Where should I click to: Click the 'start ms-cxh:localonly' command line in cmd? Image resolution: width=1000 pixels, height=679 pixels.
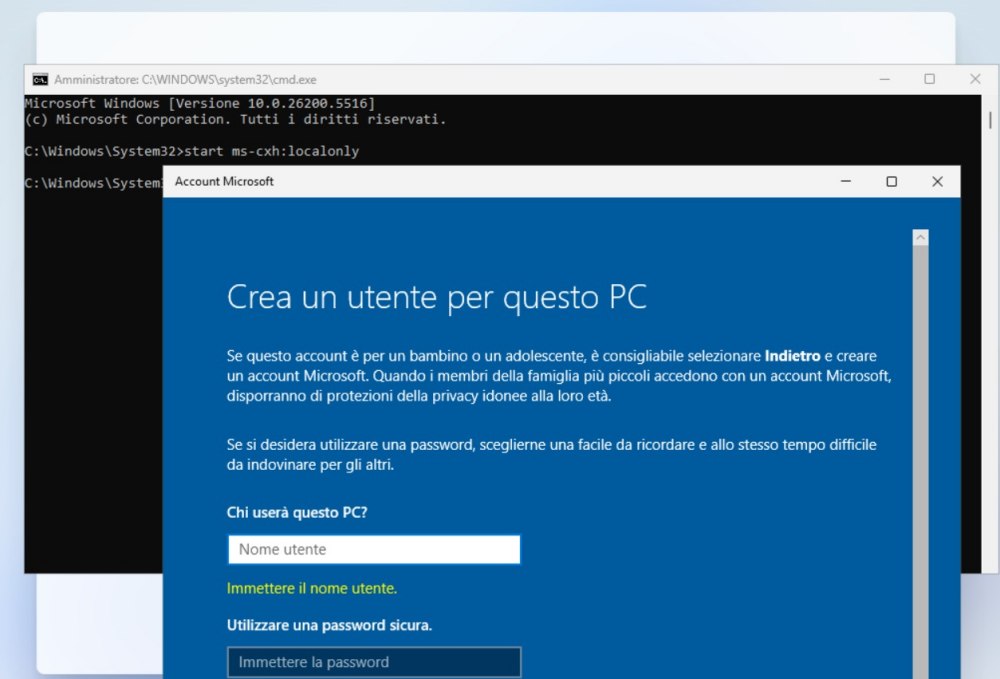[x=272, y=151]
